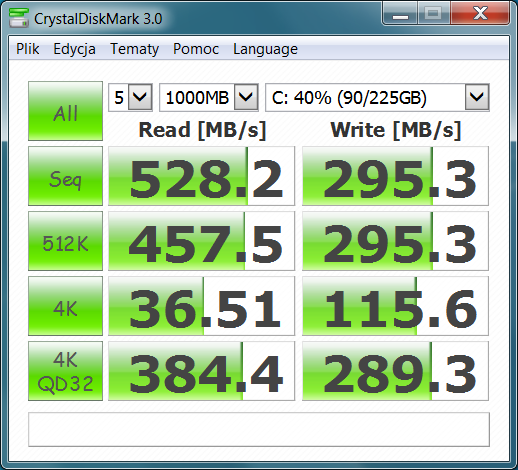Image resolution: width=518 pixels, height=470 pixels.
Task: Click the CrystalDiskMark title bar icon
Action: click(19, 18)
